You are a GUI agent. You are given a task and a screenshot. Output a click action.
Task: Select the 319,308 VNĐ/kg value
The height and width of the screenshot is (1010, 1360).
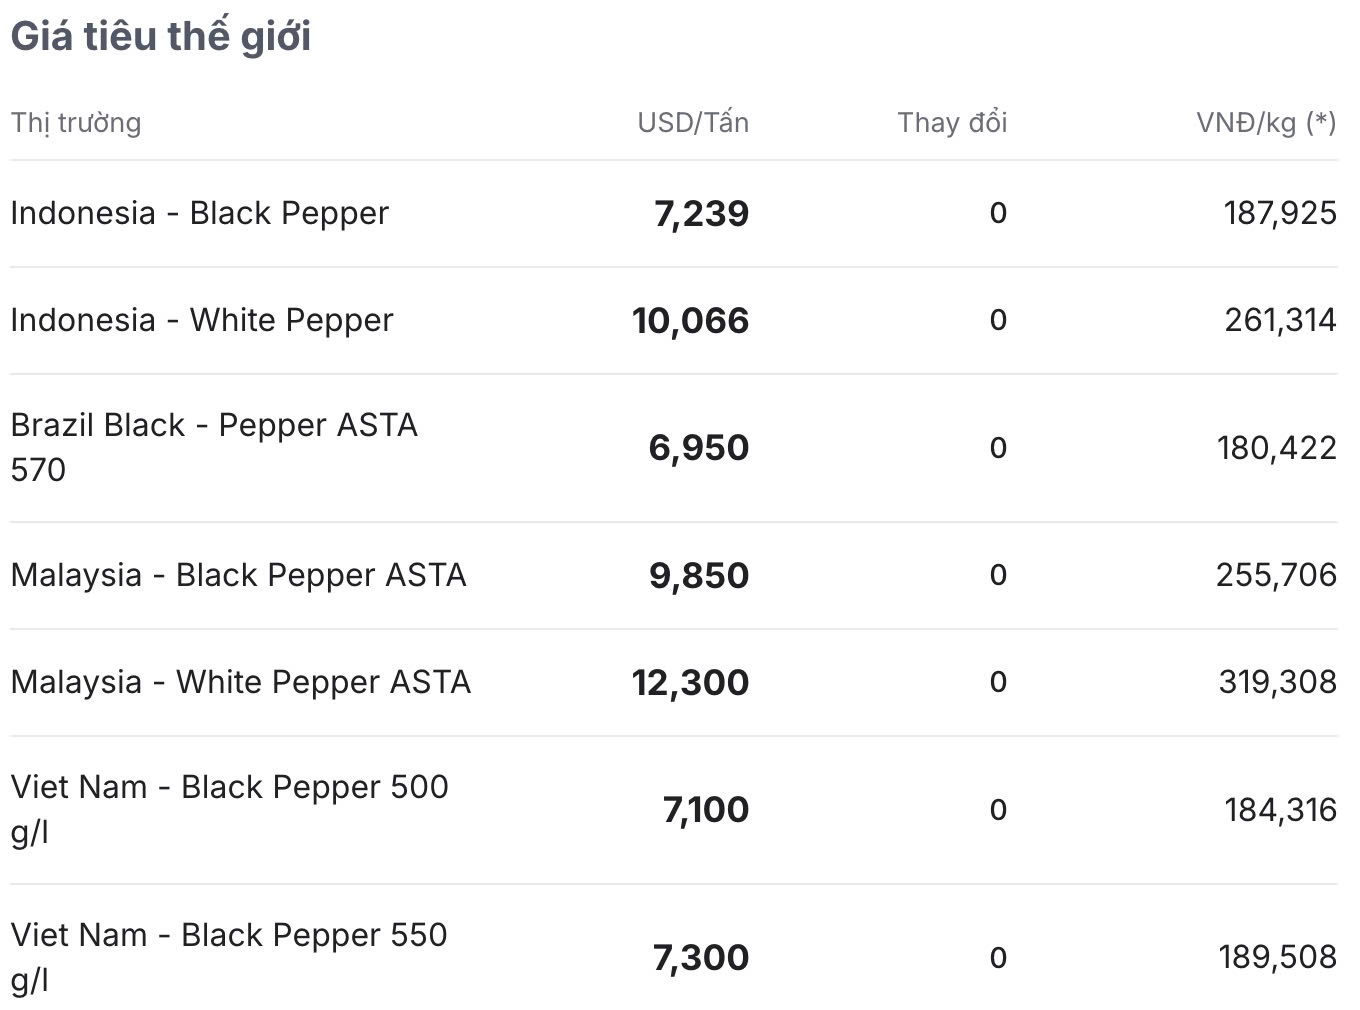(x=1277, y=682)
